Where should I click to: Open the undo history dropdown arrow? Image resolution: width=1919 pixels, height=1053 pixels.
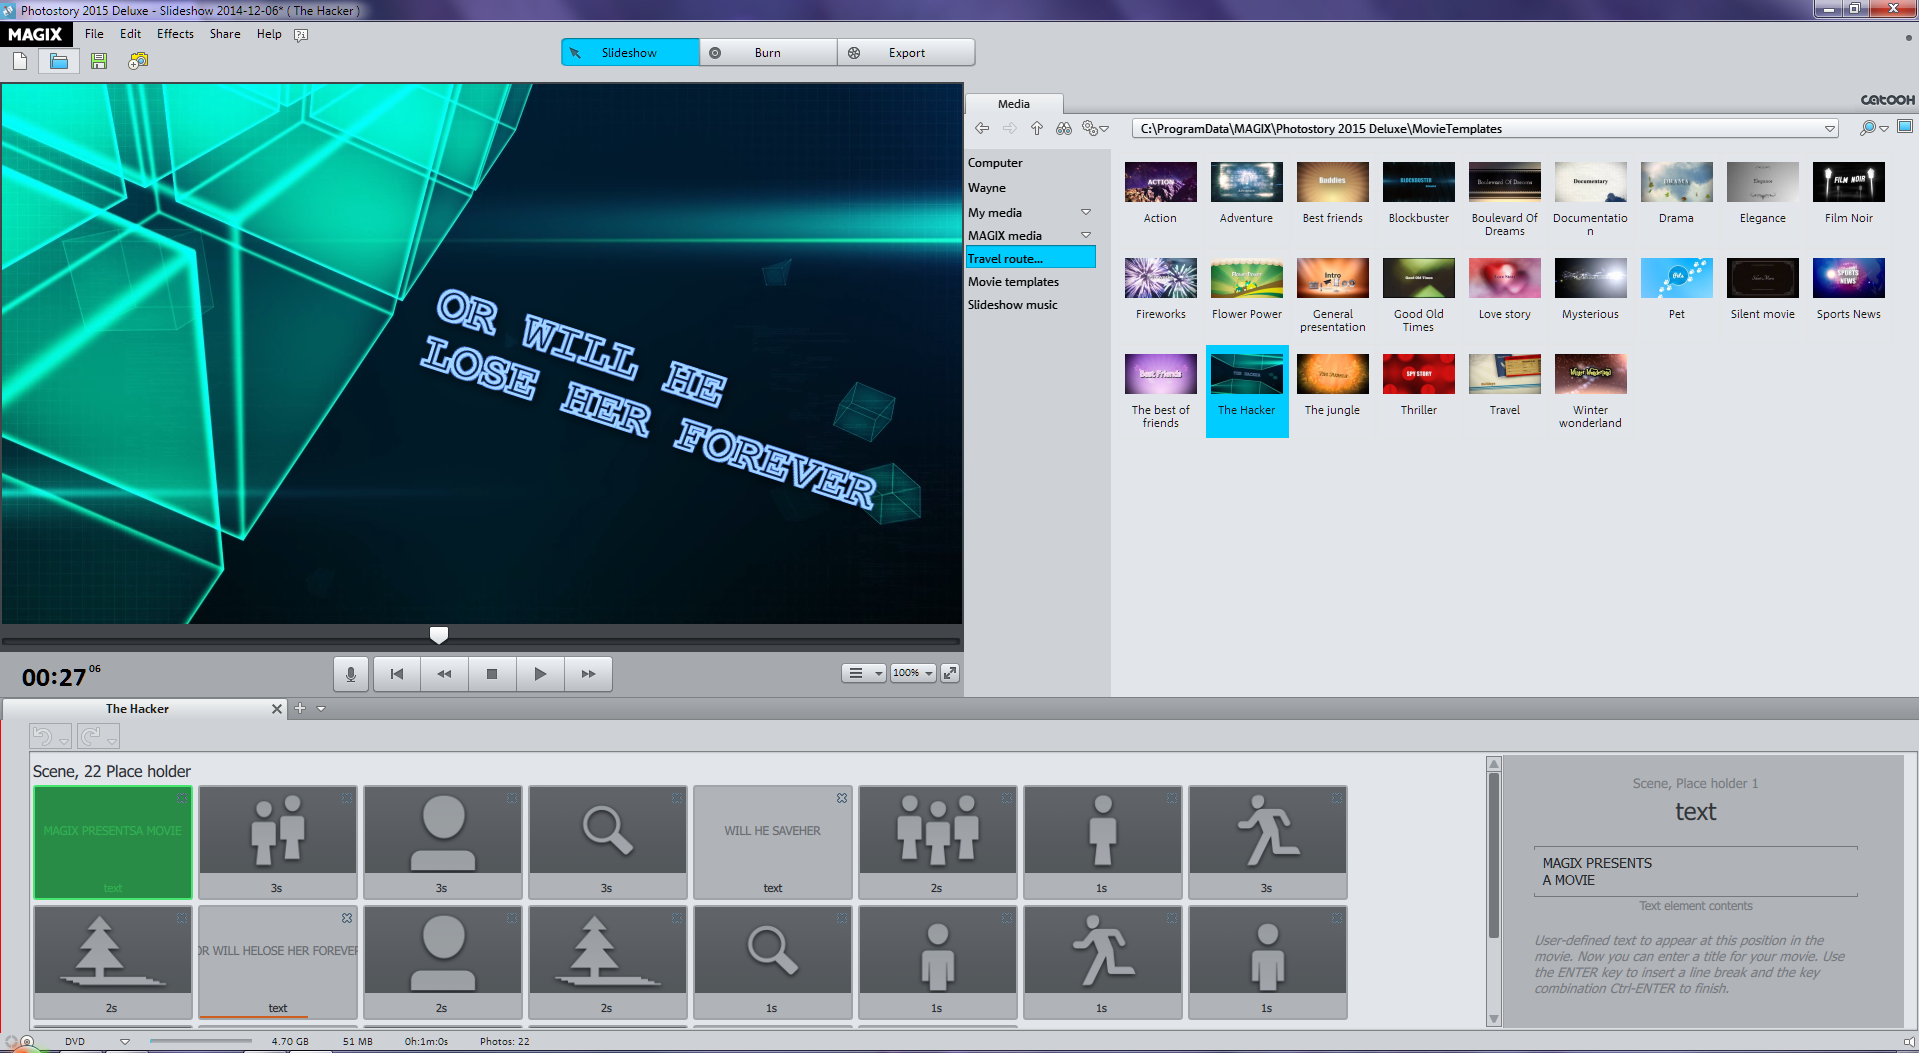tap(64, 742)
